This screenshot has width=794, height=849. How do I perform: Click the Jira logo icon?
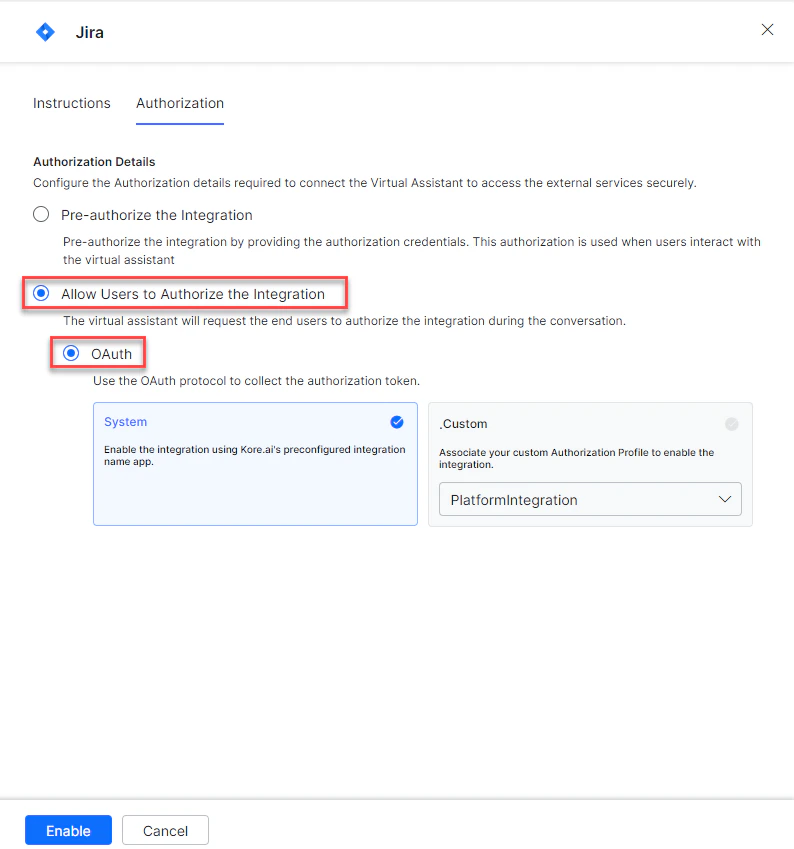click(x=44, y=31)
